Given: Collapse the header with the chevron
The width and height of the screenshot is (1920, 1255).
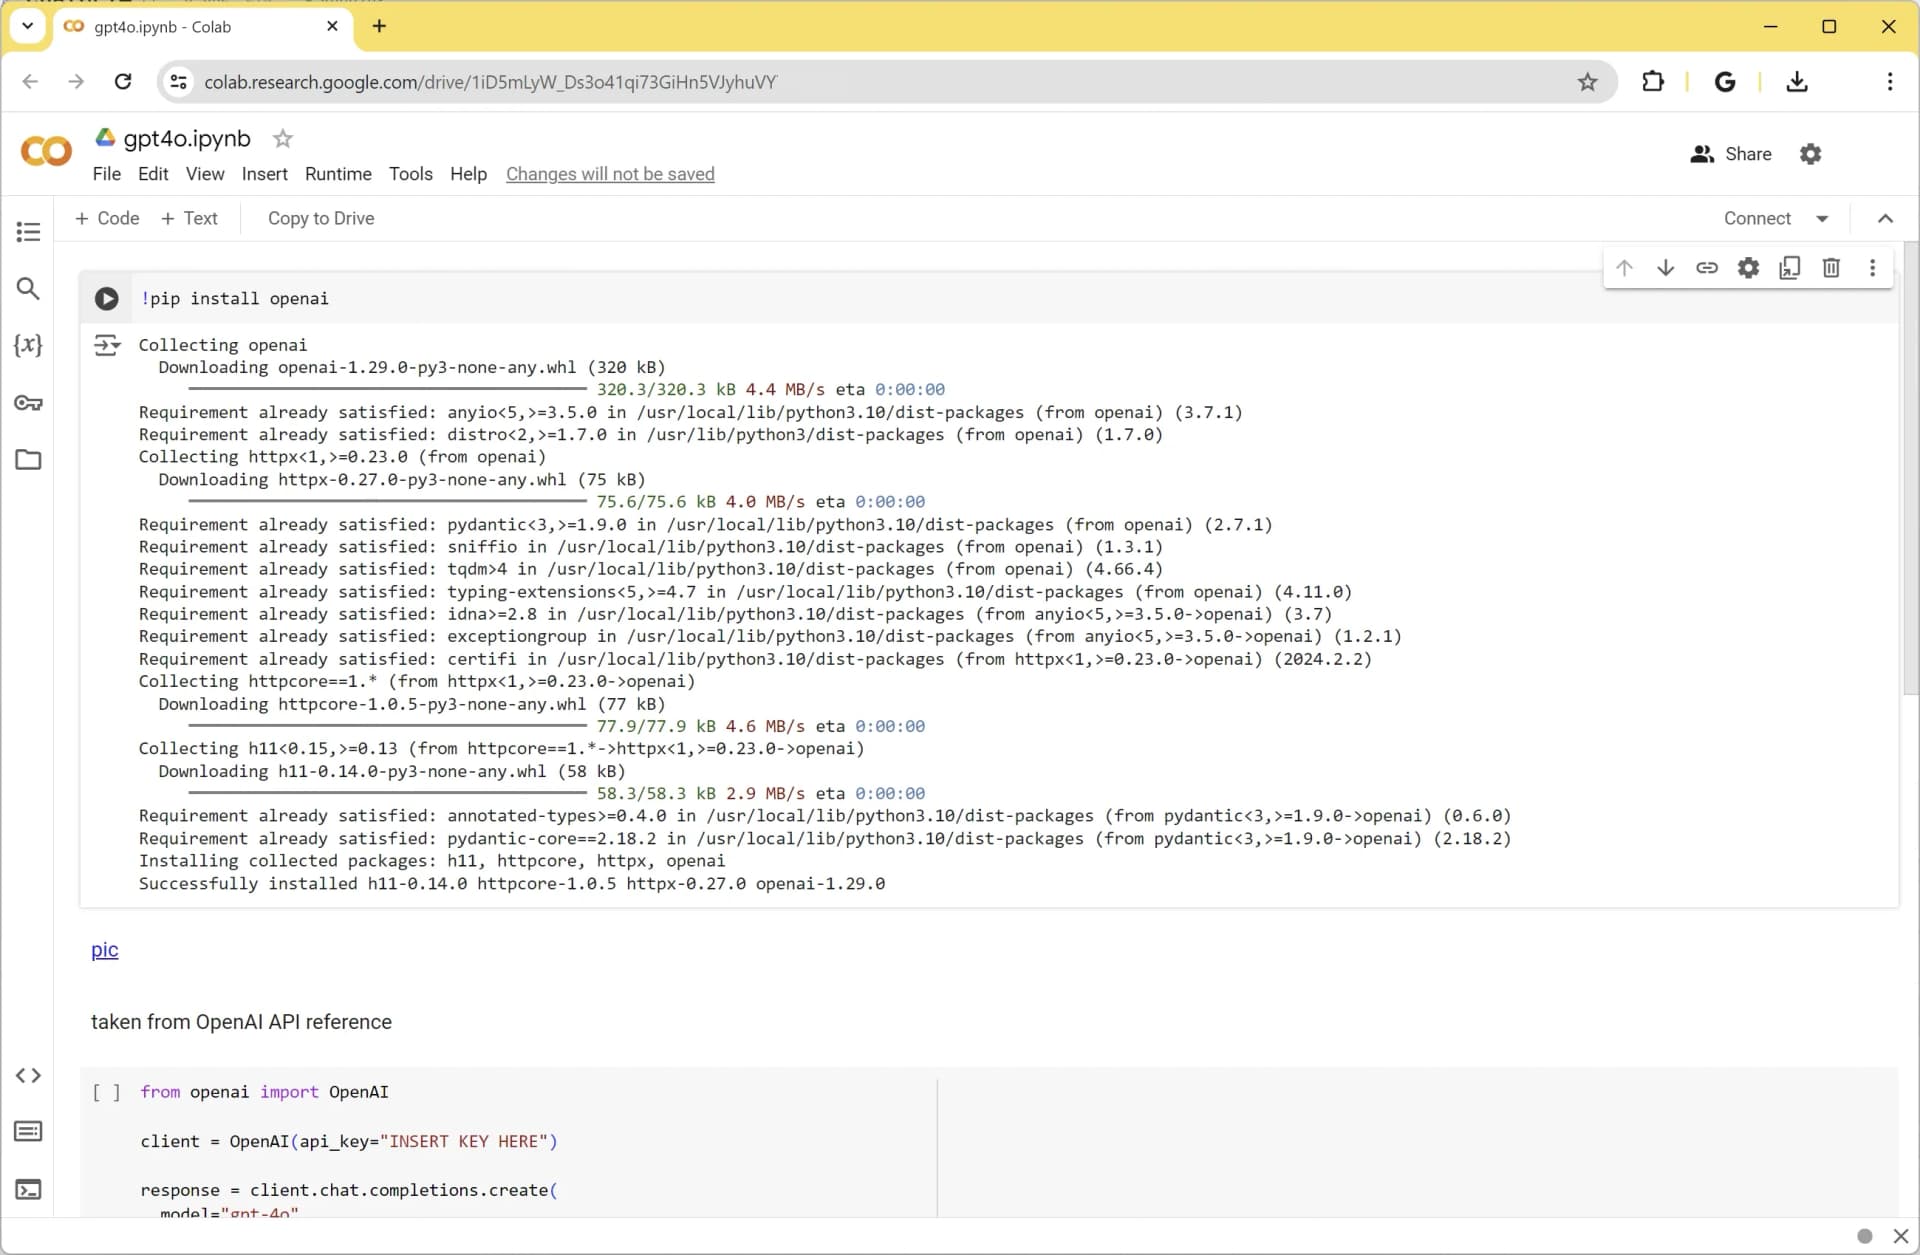Looking at the screenshot, I should tap(1885, 219).
